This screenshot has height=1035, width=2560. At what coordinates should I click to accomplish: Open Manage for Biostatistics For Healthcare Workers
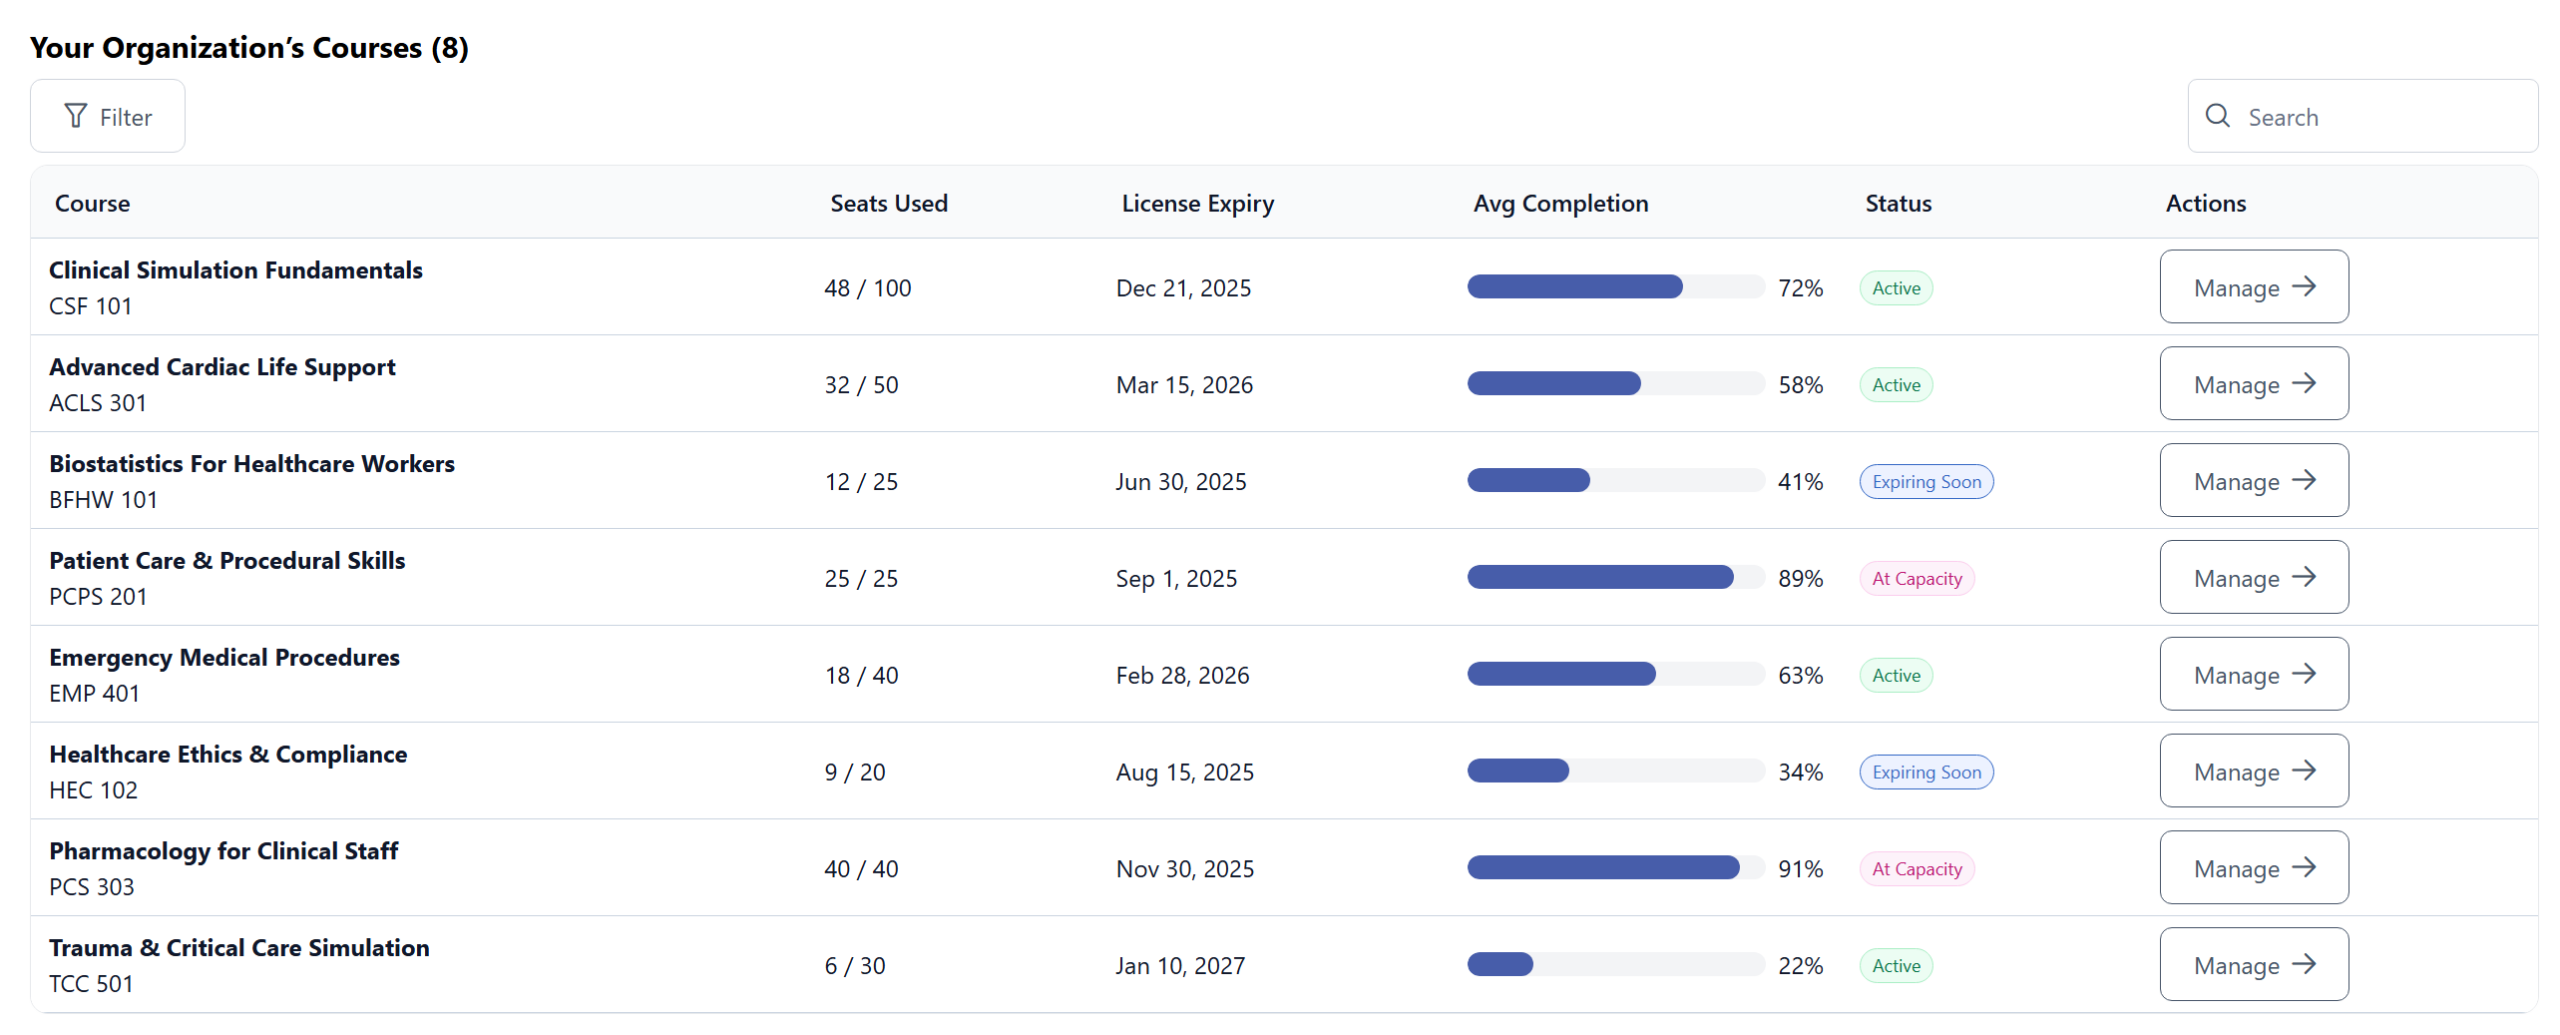tap(2253, 481)
